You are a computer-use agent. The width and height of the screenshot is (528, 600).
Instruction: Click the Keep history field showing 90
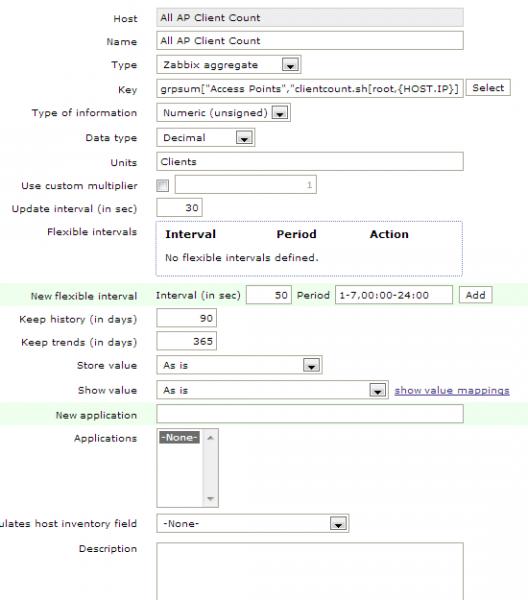[186, 318]
